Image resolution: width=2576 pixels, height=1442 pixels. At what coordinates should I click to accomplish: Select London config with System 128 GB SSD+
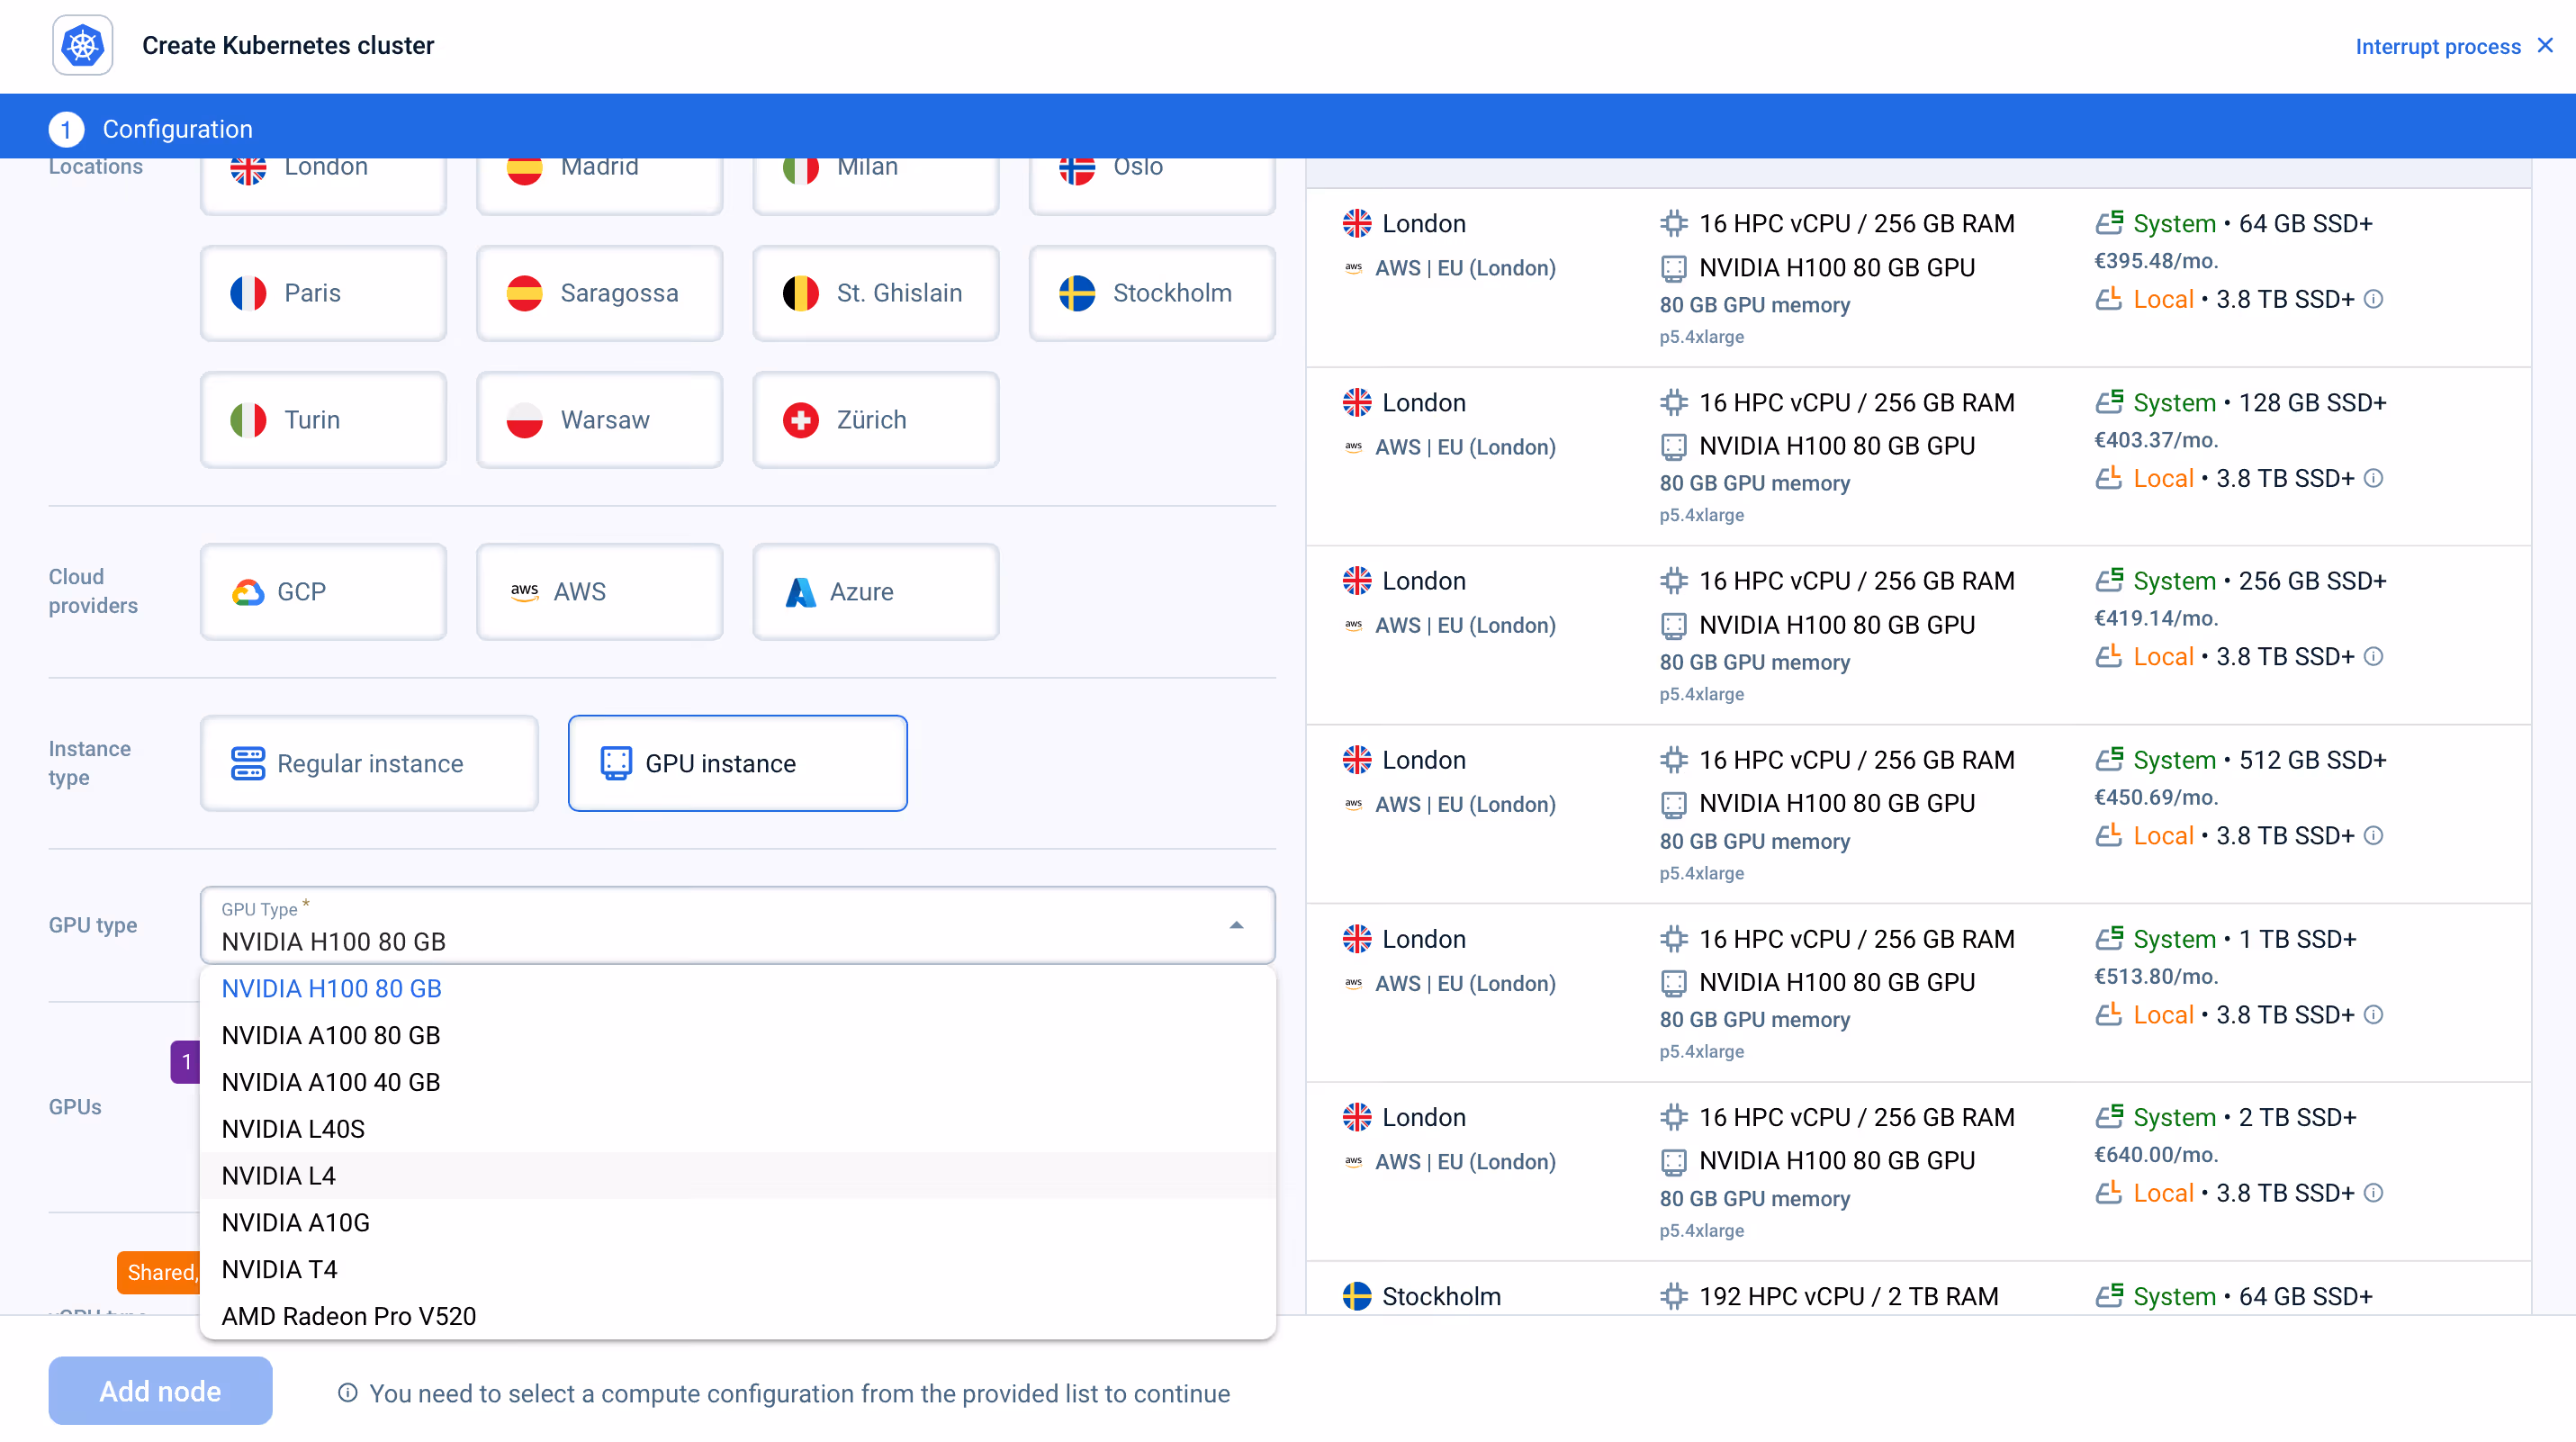1918,457
